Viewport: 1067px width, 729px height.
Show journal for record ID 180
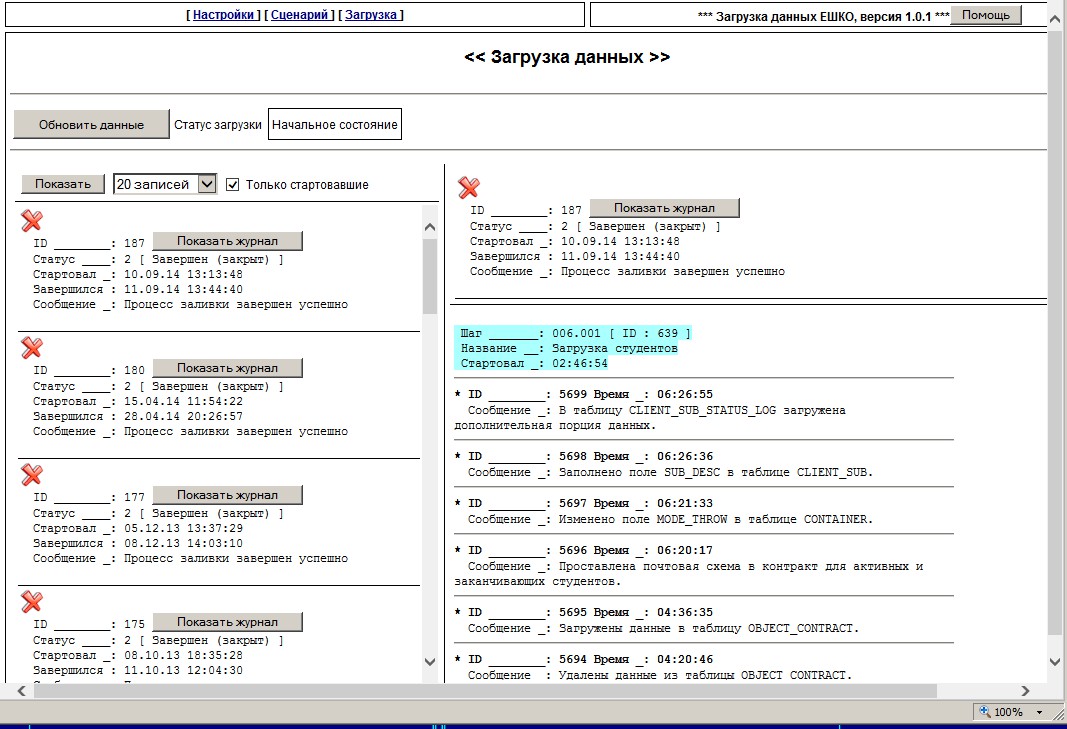tap(227, 368)
